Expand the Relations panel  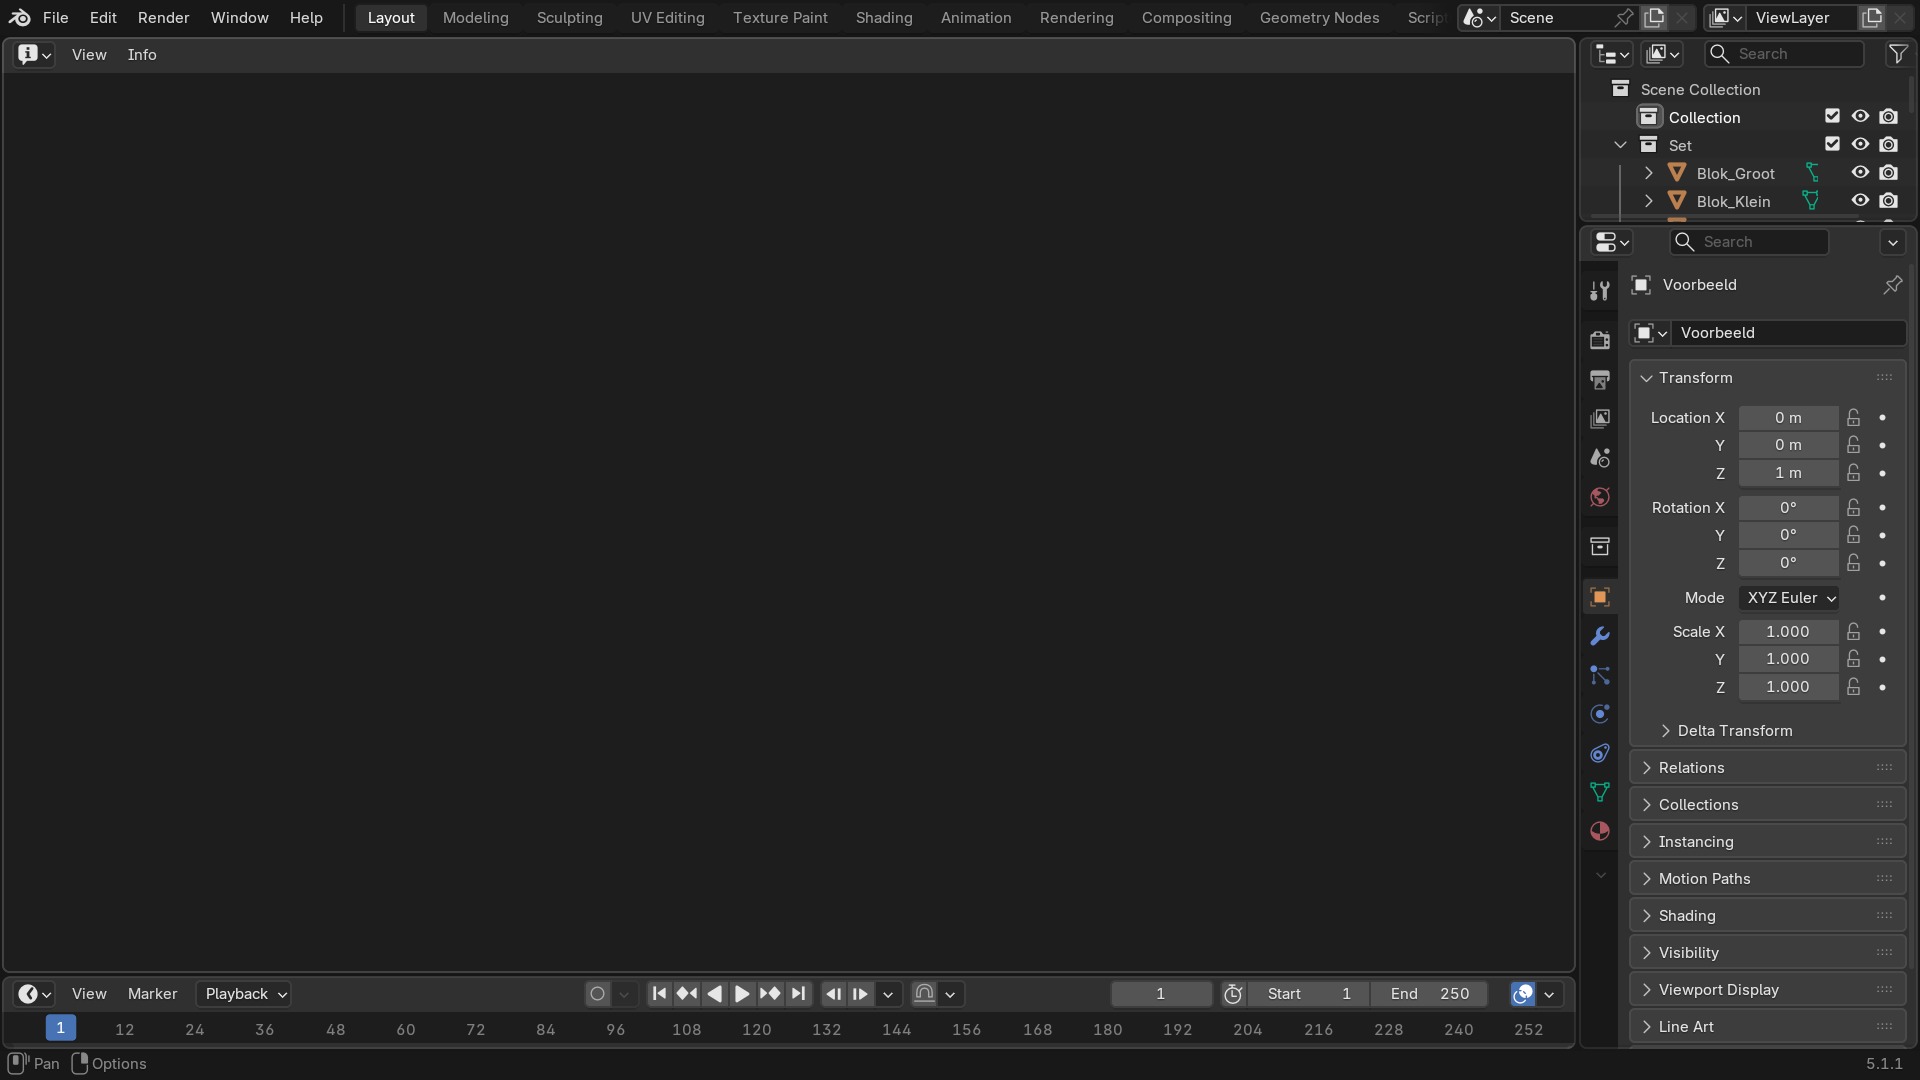click(1767, 768)
